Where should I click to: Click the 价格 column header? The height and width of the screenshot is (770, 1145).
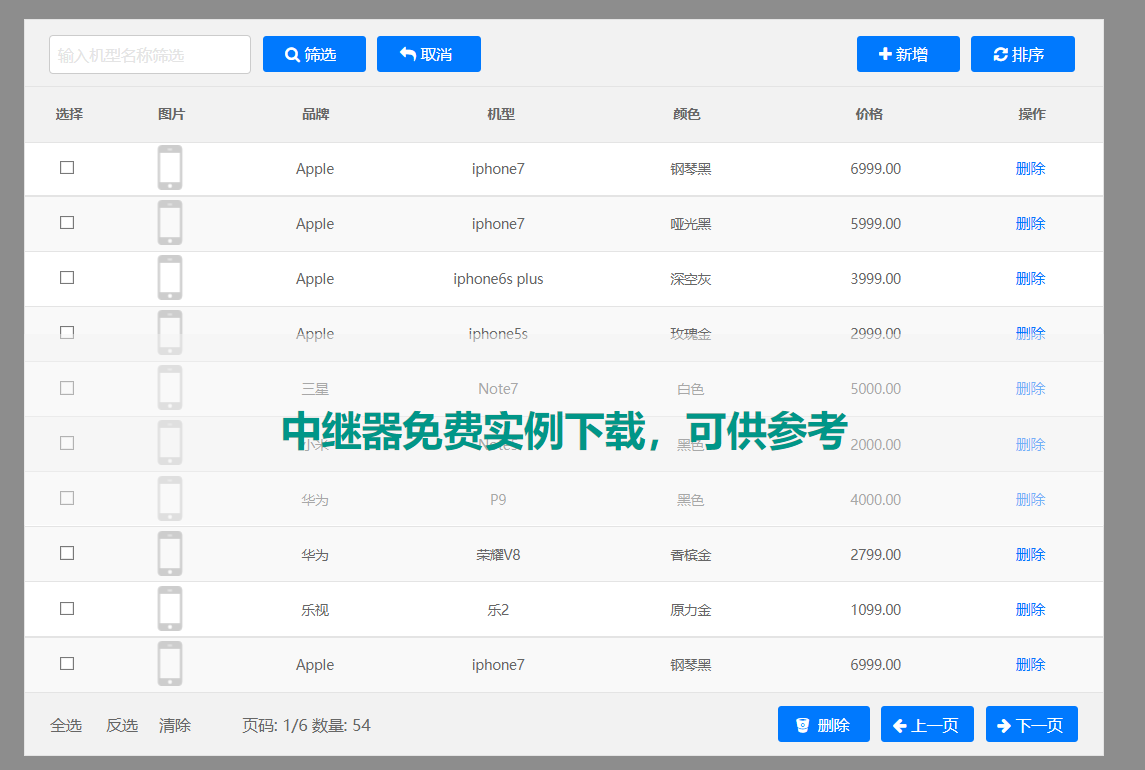pyautogui.click(x=869, y=114)
